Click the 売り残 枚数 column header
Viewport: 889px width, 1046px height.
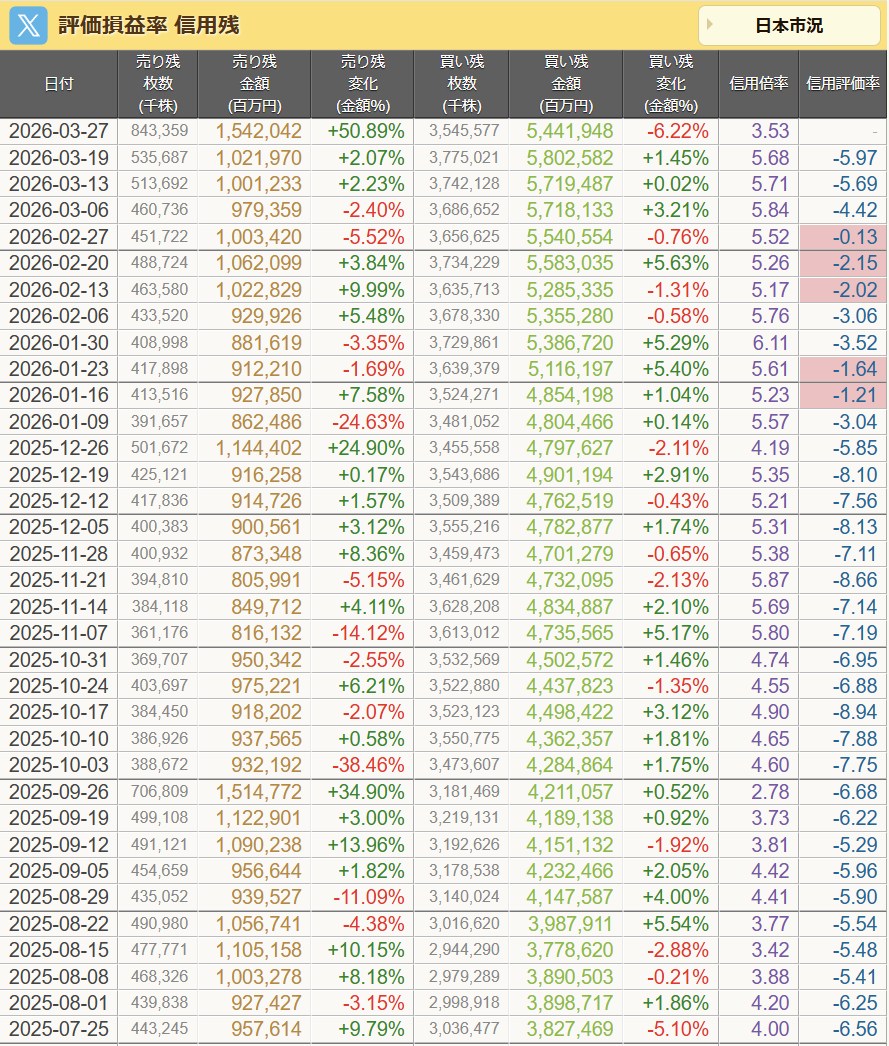tap(158, 84)
